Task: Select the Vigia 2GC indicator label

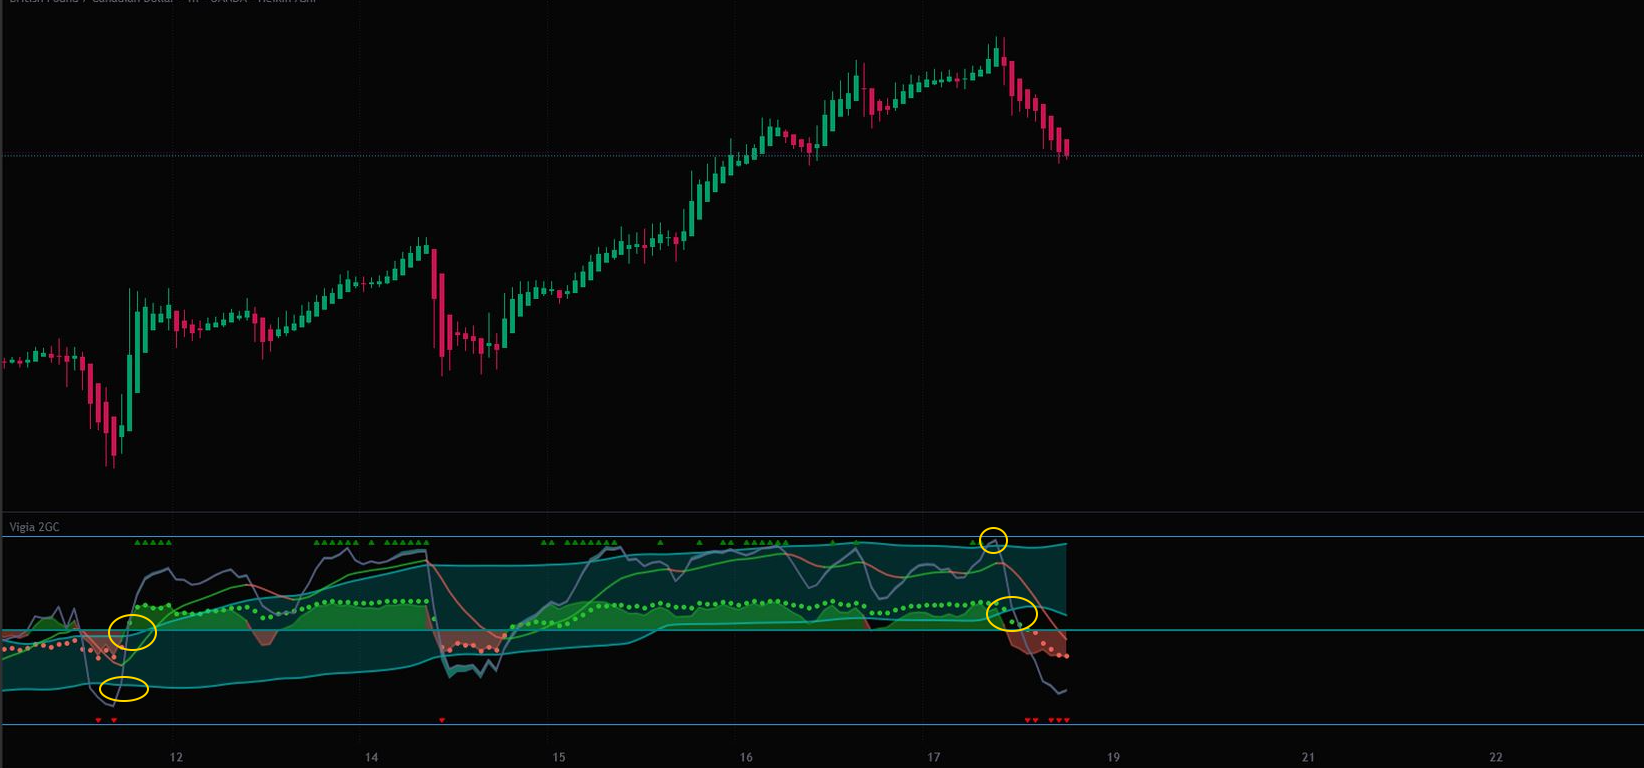Action: [35, 527]
